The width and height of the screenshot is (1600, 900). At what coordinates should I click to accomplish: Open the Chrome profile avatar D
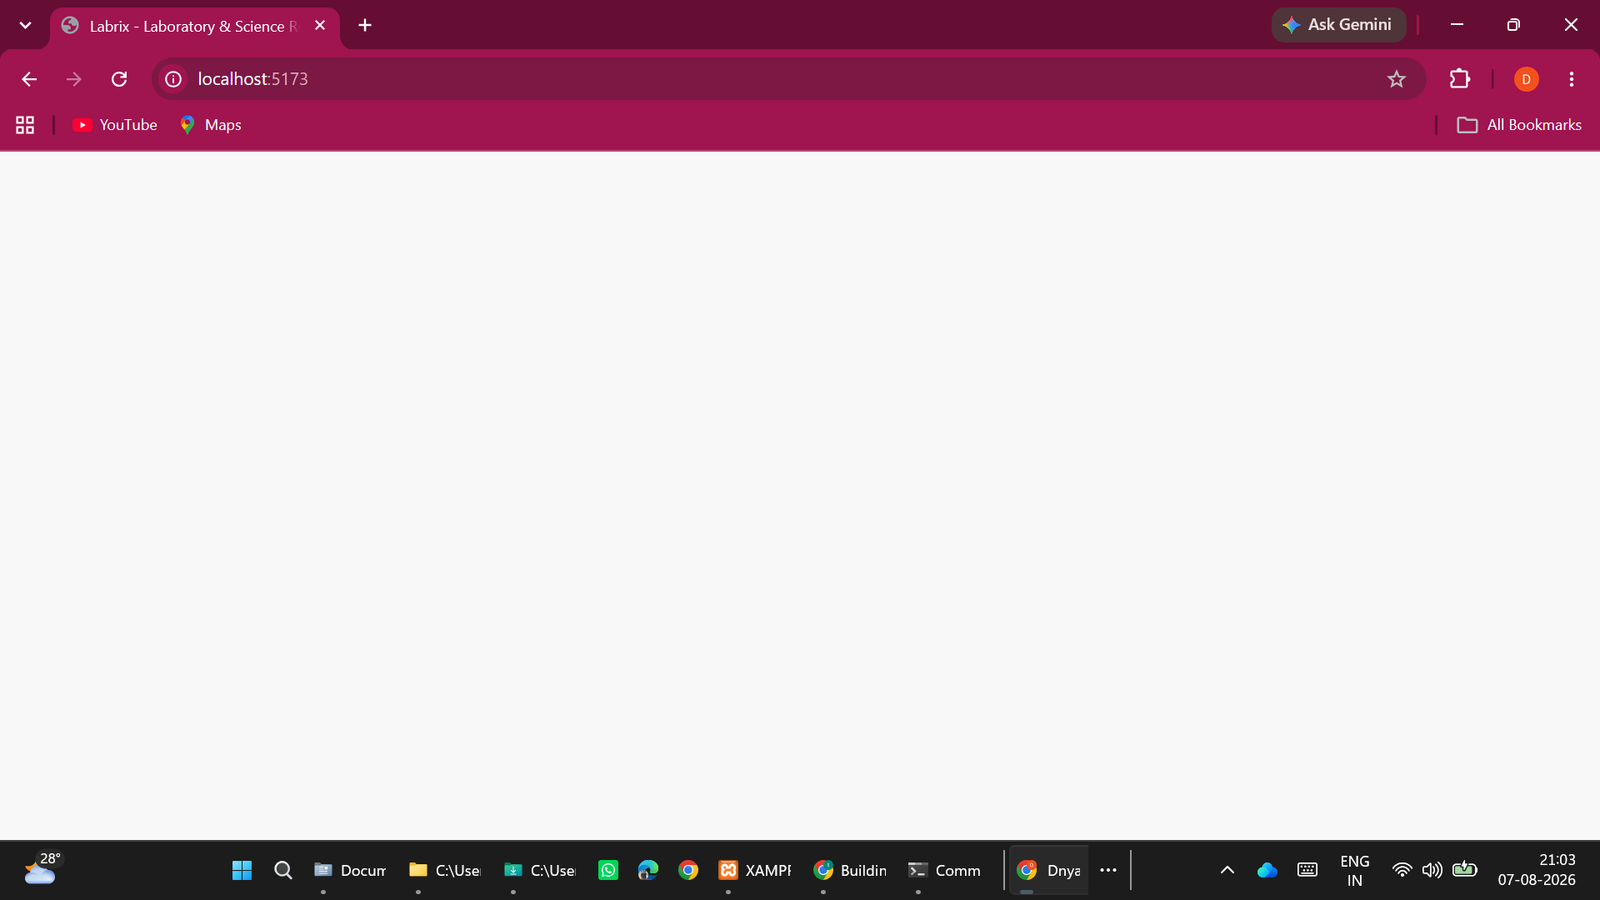pos(1526,79)
